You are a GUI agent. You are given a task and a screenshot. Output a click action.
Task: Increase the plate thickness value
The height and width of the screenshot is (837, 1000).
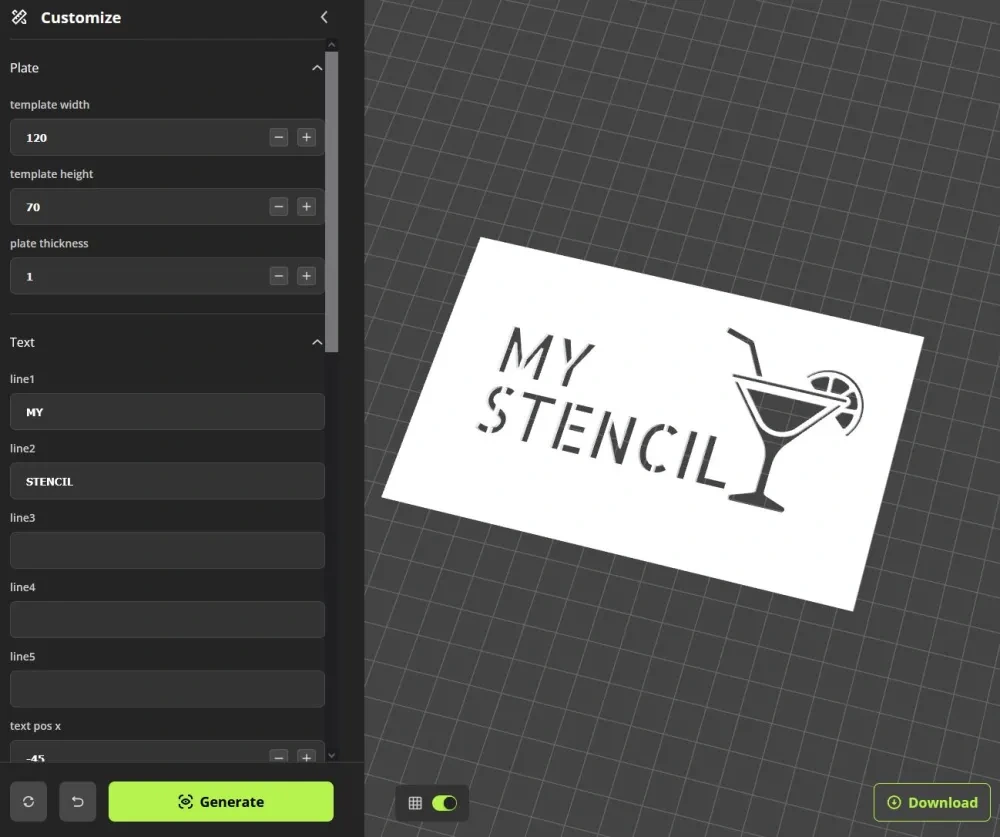(x=307, y=276)
